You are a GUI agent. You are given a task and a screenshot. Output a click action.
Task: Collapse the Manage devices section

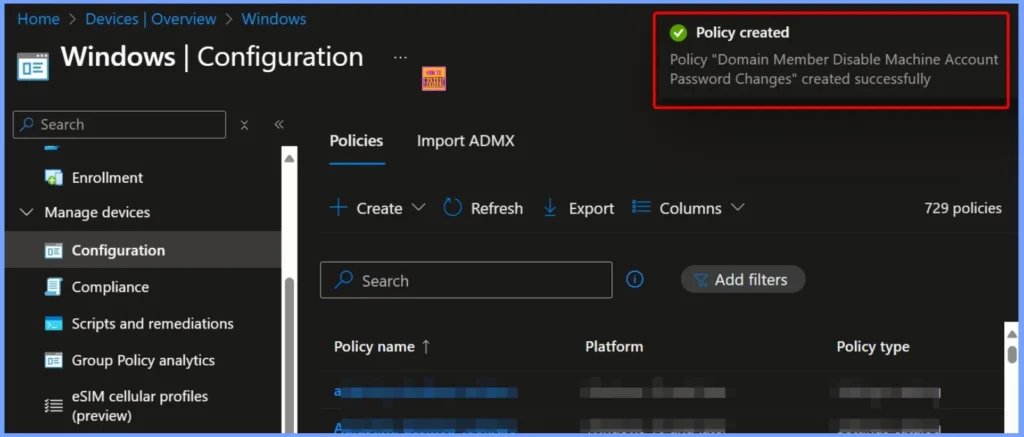[x=26, y=213]
